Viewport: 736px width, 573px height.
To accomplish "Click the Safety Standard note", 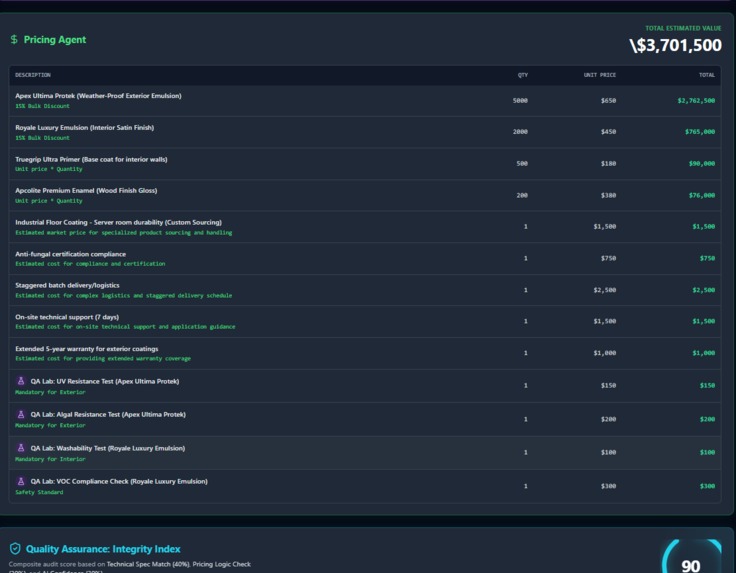I will tap(39, 492).
